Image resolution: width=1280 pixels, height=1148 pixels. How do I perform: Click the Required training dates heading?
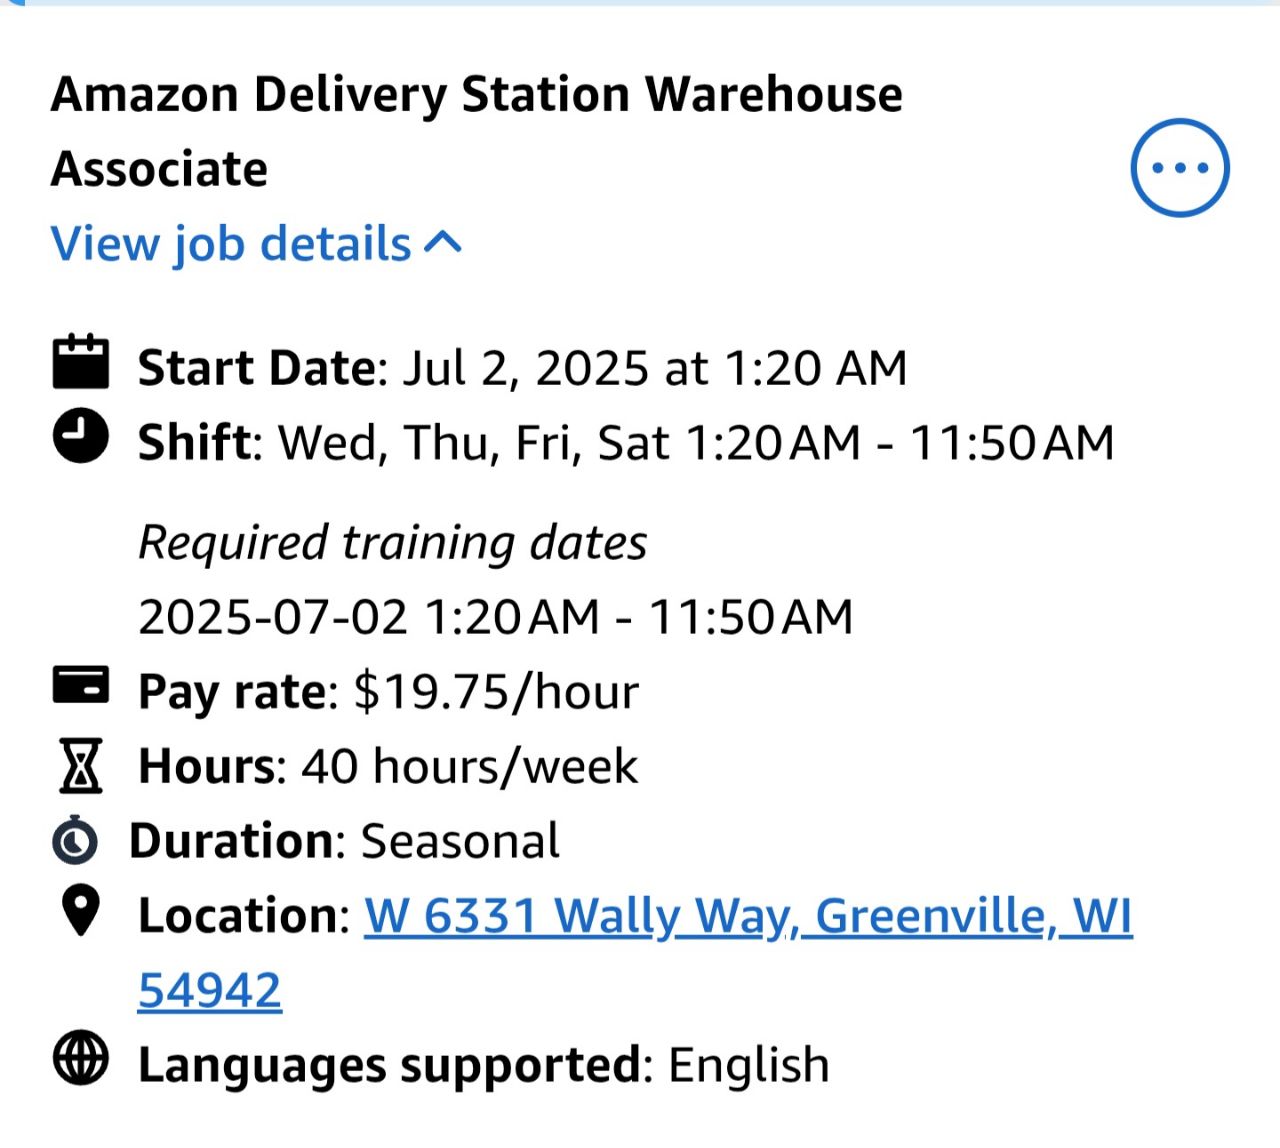point(392,543)
